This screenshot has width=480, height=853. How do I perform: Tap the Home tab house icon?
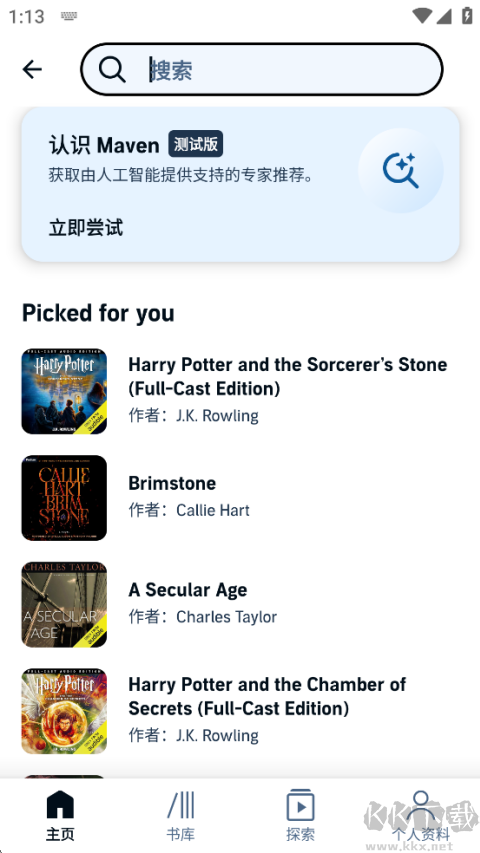[x=60, y=805]
